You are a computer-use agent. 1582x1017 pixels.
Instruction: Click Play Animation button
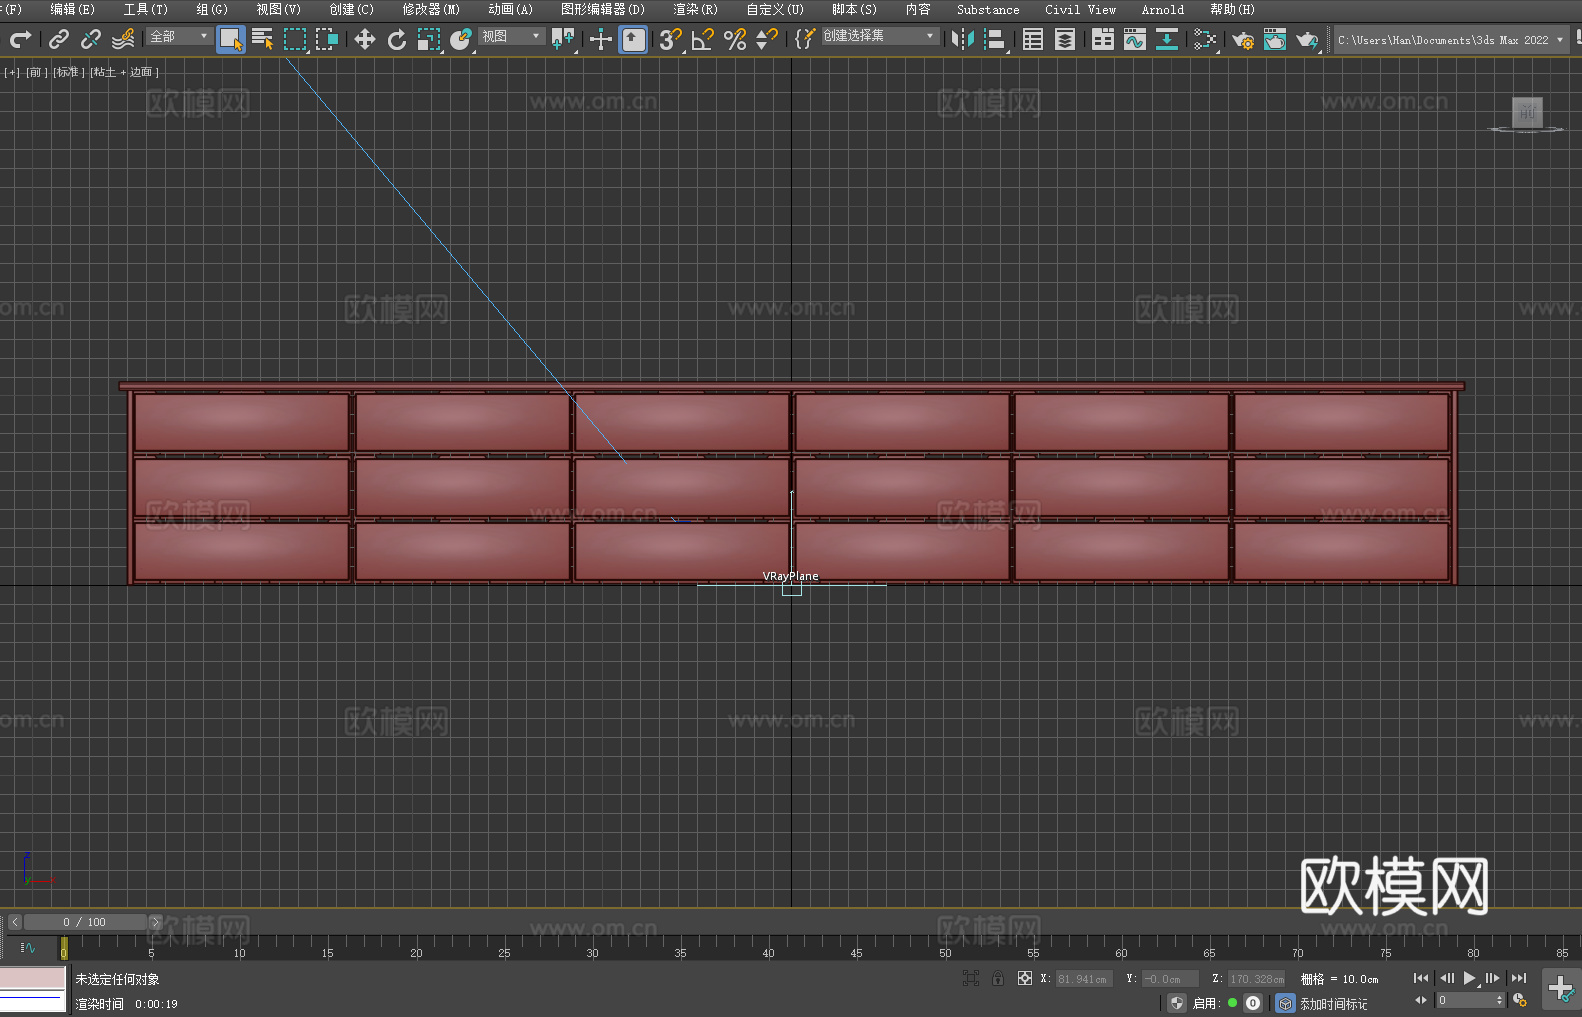[1470, 978]
